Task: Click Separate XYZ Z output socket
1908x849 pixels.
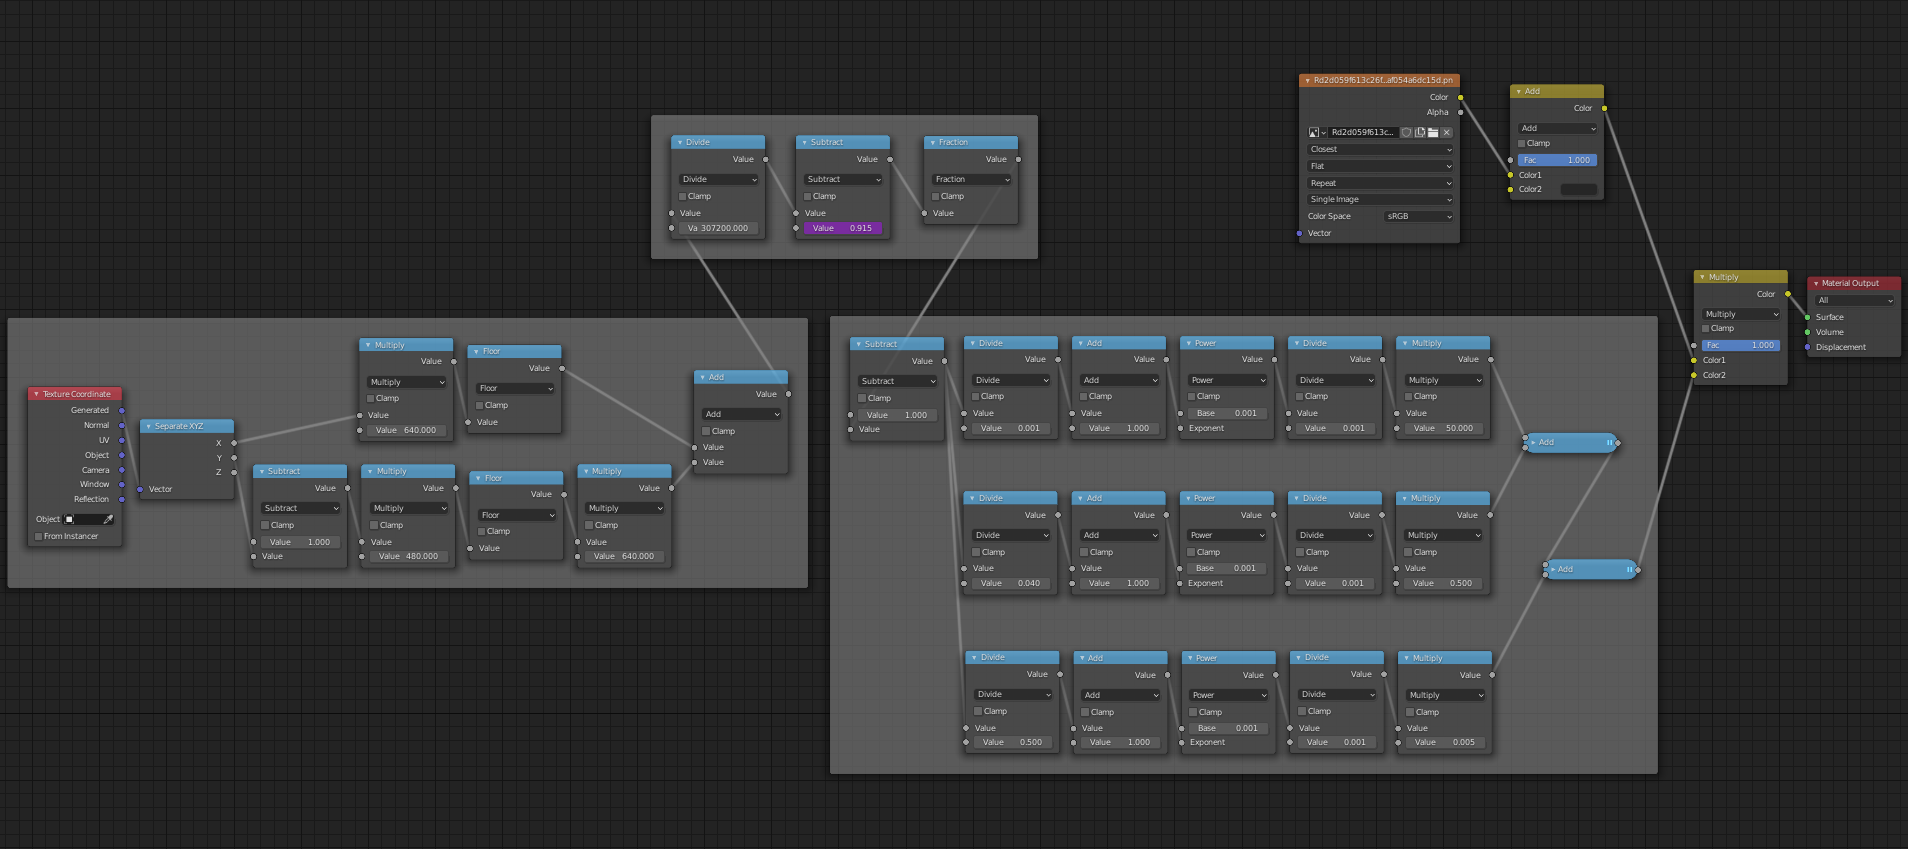Action: pyautogui.click(x=234, y=472)
